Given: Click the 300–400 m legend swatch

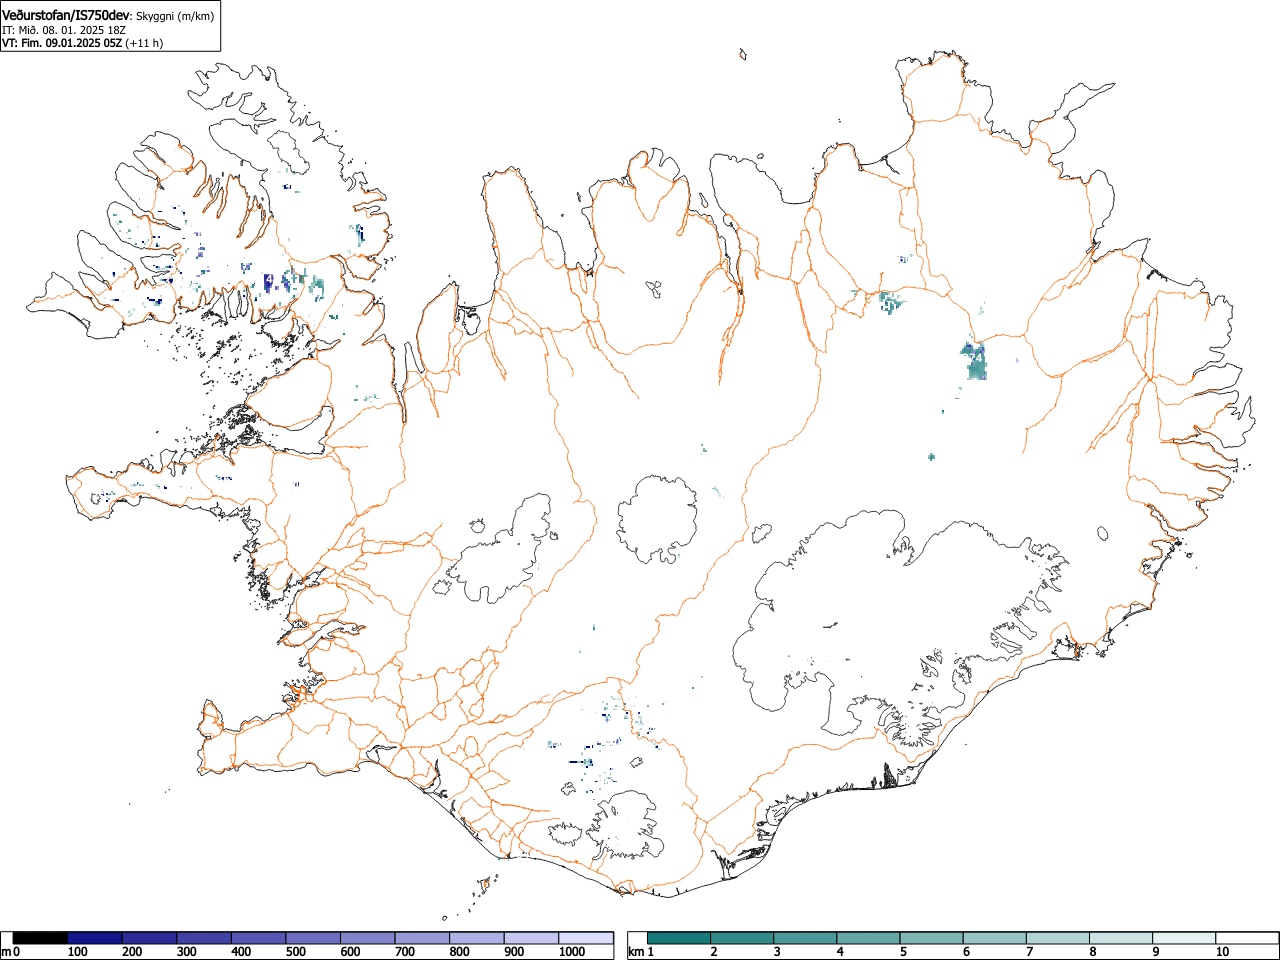Looking at the screenshot, I should (204, 938).
